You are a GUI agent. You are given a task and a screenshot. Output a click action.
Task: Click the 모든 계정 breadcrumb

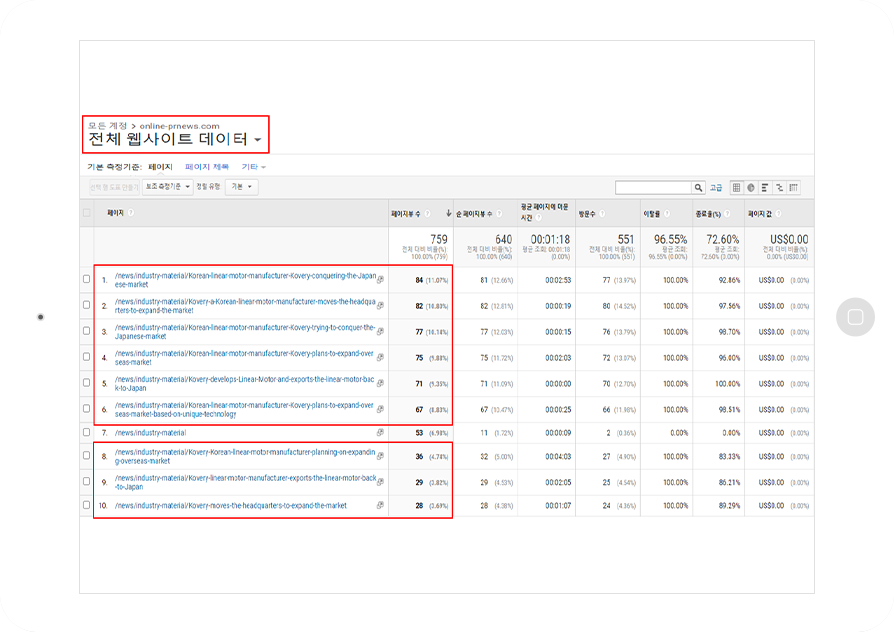[107, 125]
